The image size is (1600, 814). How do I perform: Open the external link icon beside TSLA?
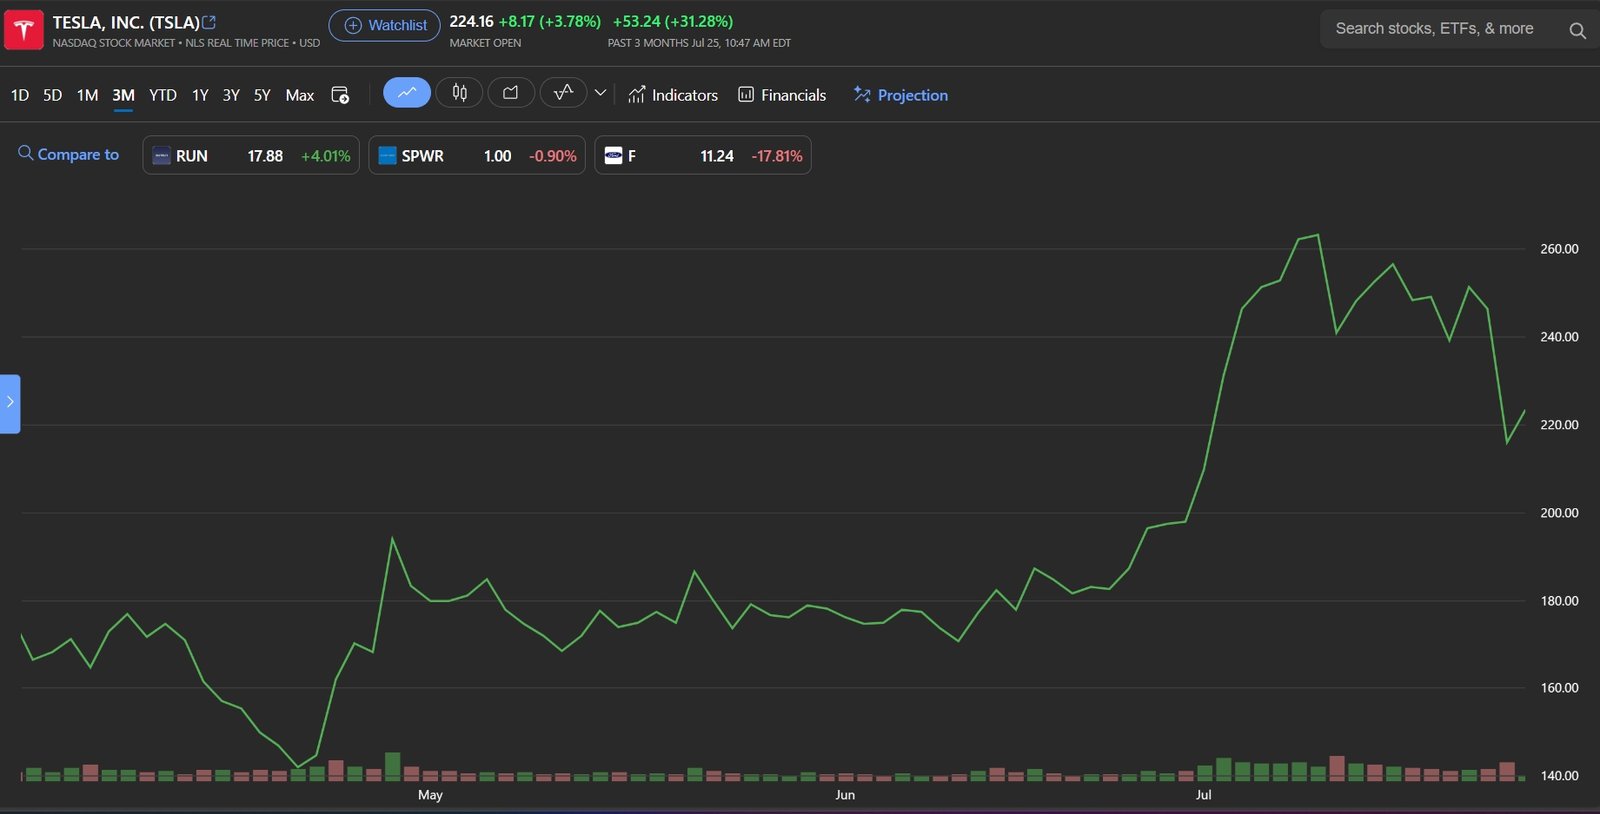[x=209, y=22]
